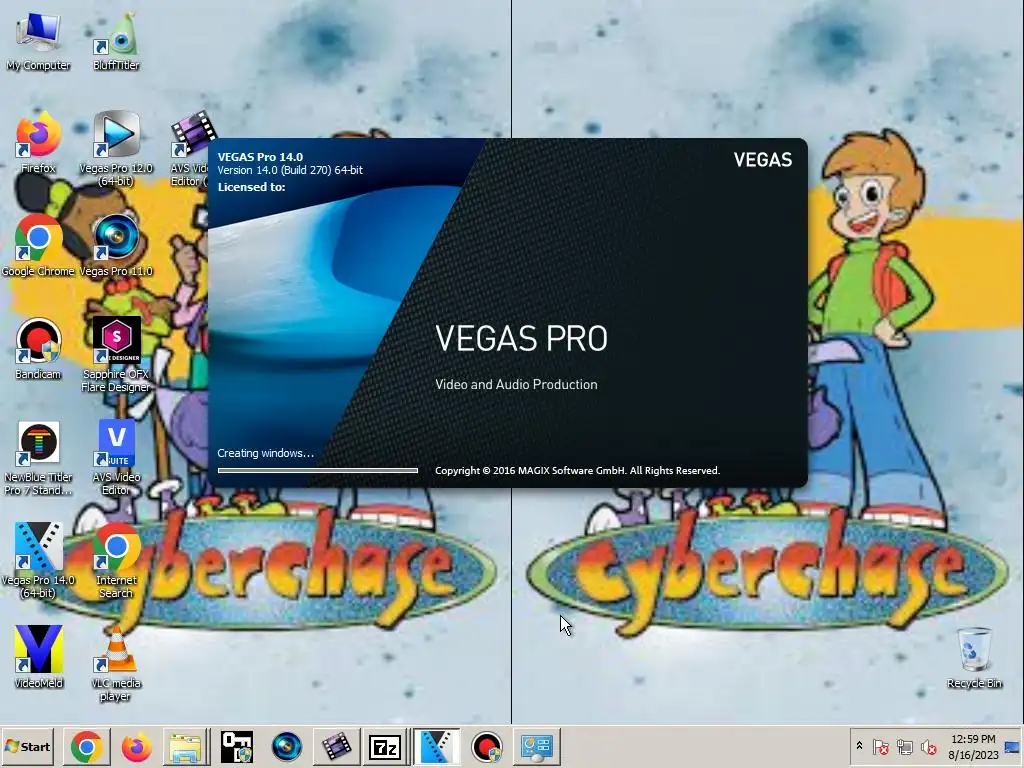Click the active Vegas Pro 14 taskbar button

pyautogui.click(x=436, y=746)
